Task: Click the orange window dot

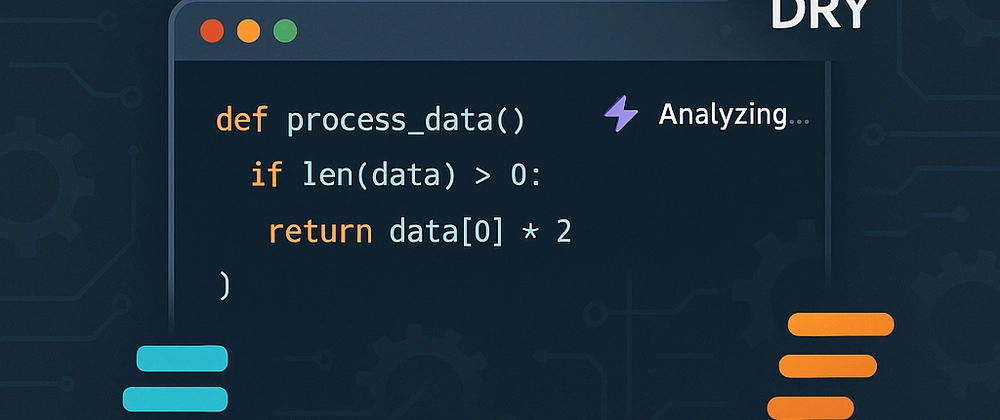Action: coord(248,31)
